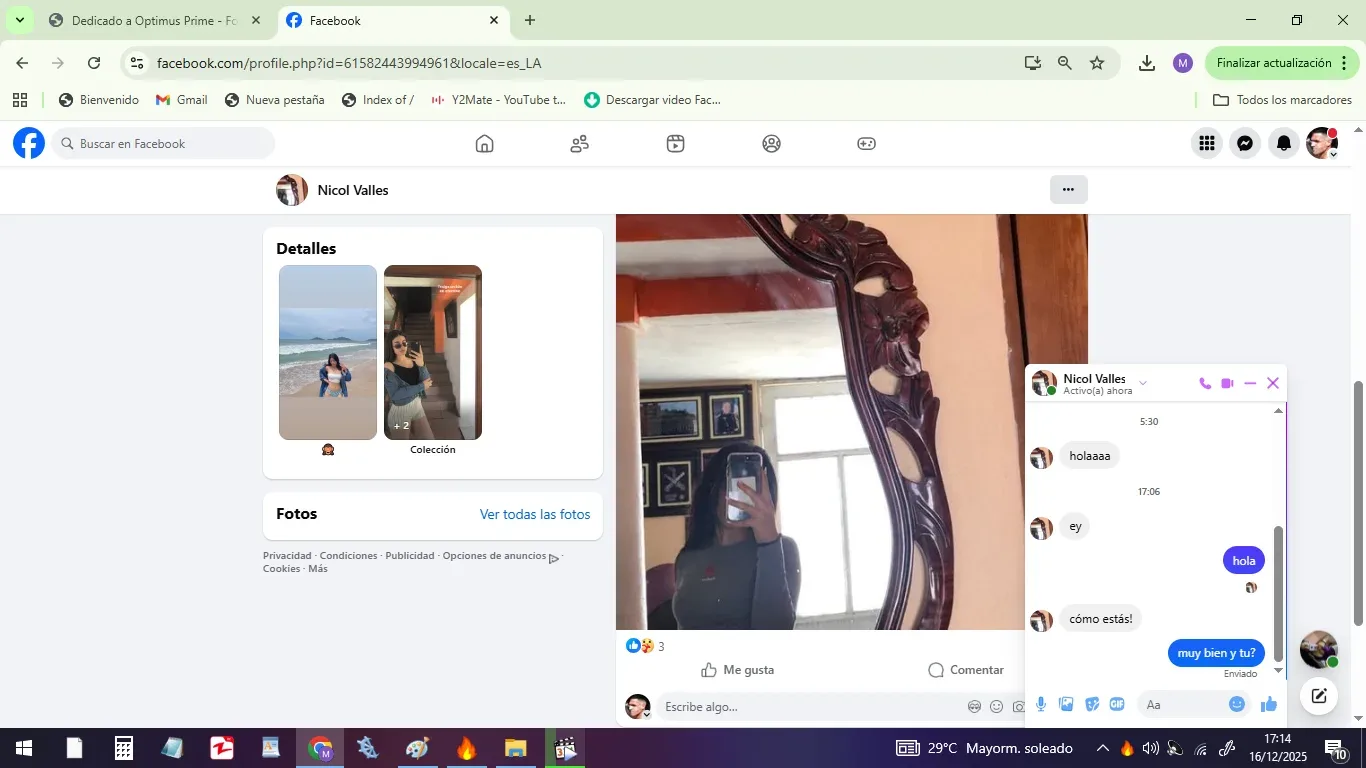This screenshot has width=1366, height=768.
Task: Click the Escribe algo comment field
Action: tap(810, 707)
